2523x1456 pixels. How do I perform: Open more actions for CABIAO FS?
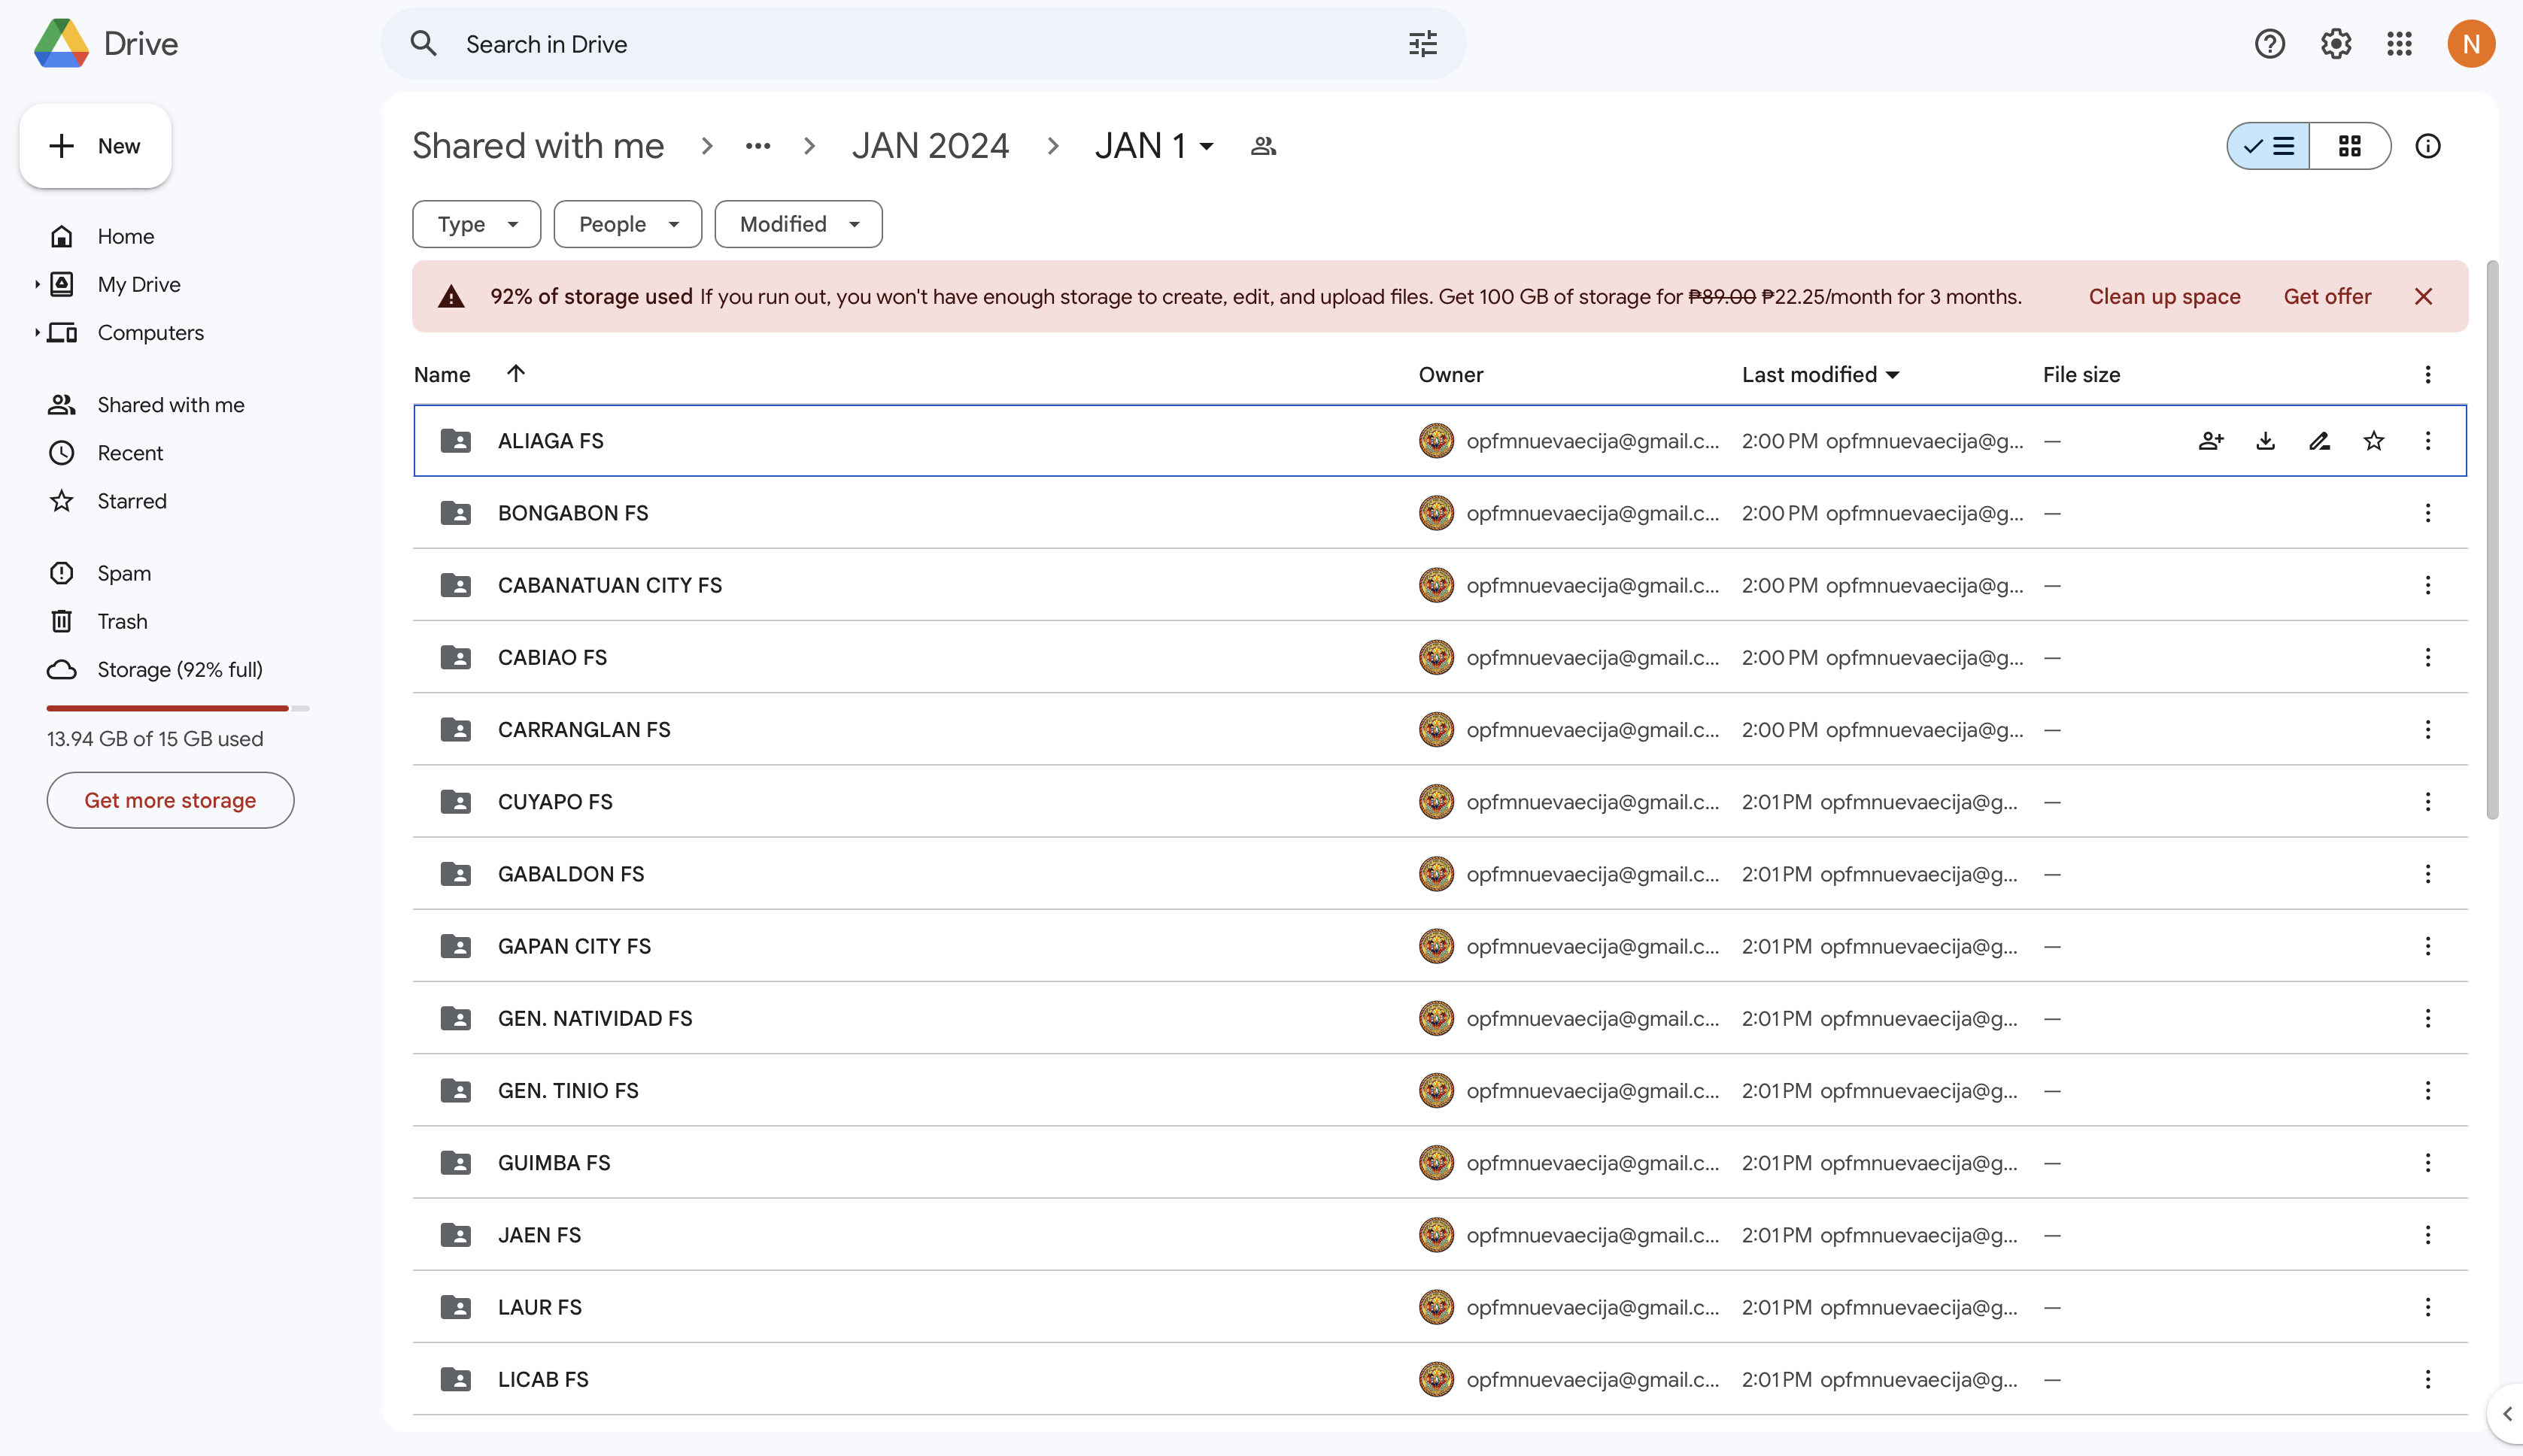(x=2427, y=657)
